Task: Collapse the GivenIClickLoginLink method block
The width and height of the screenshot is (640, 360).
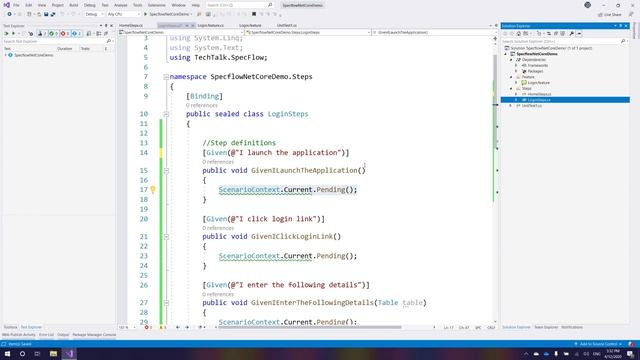Action: click(166, 237)
